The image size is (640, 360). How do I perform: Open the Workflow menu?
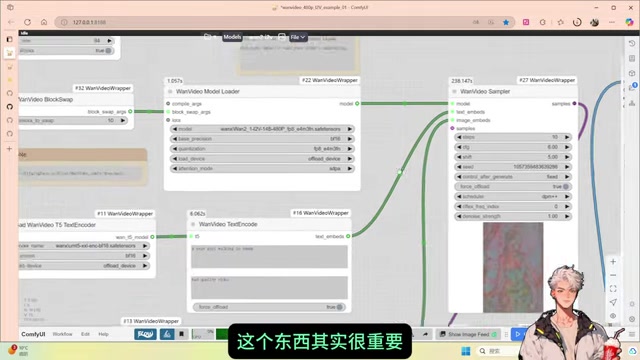pos(62,334)
